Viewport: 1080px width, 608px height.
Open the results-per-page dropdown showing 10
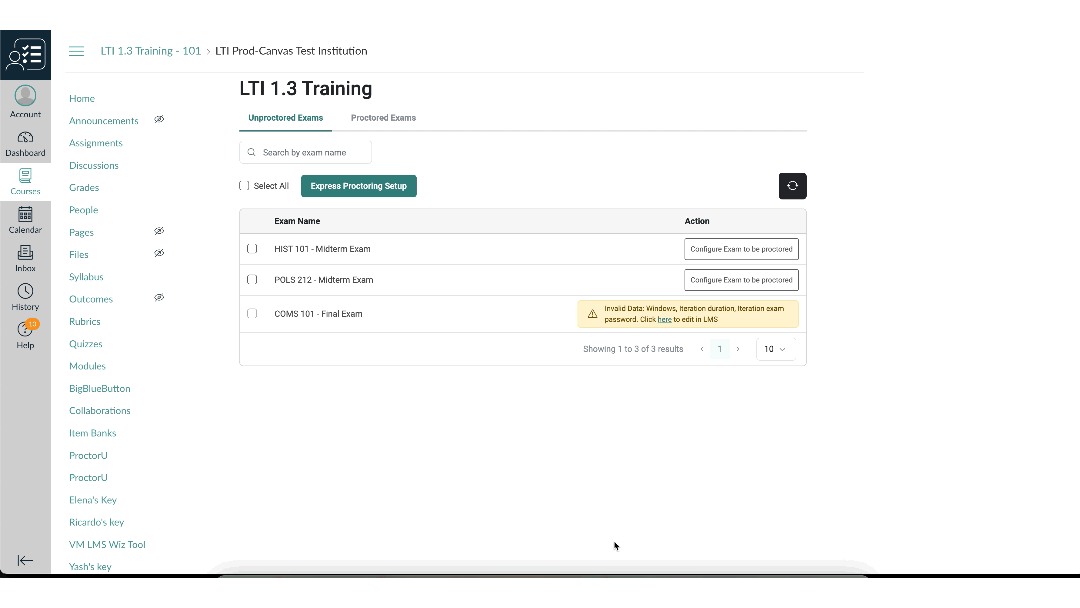(776, 349)
